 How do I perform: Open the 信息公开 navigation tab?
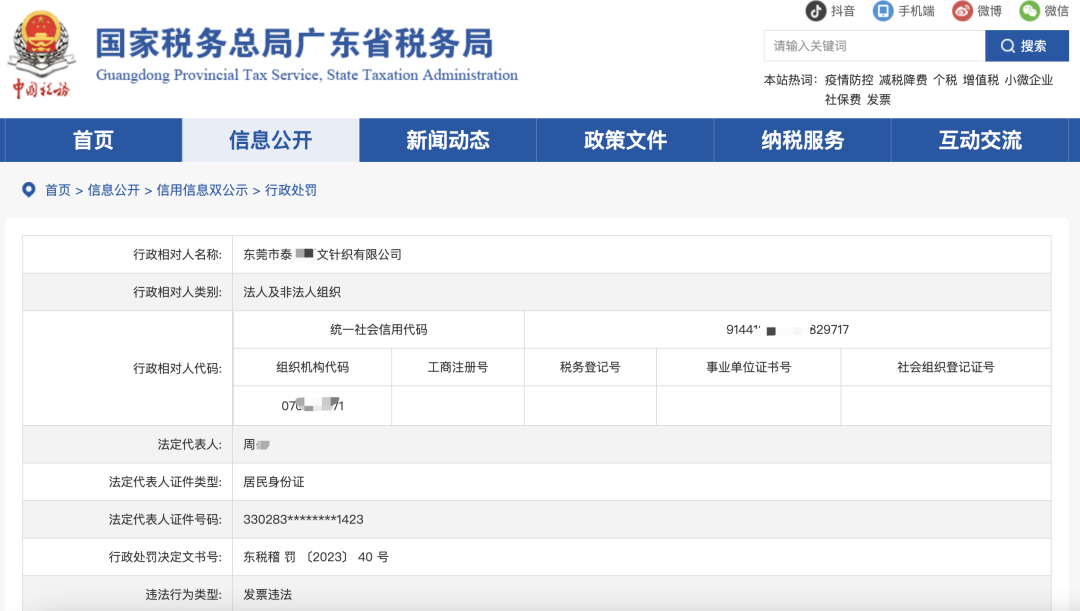(271, 140)
